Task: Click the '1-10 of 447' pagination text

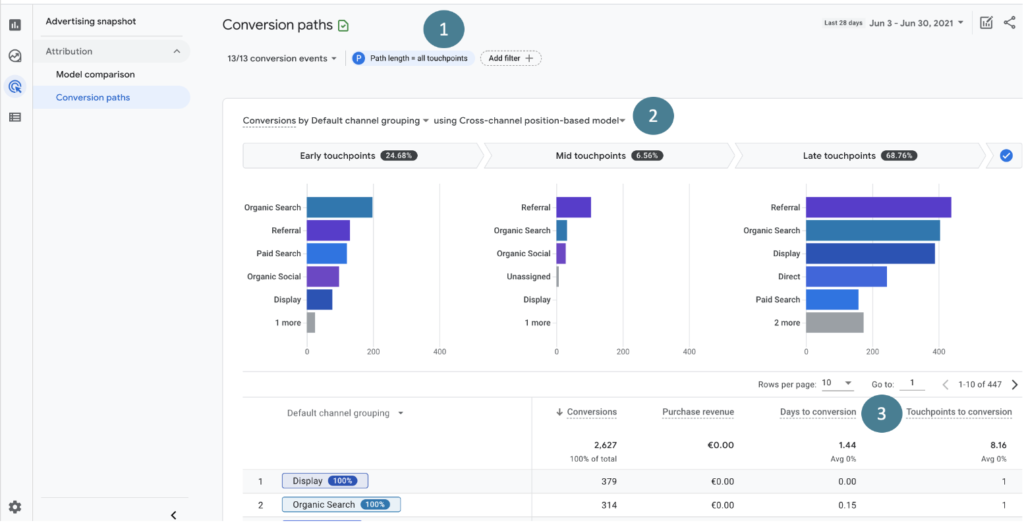Action: click(980, 385)
